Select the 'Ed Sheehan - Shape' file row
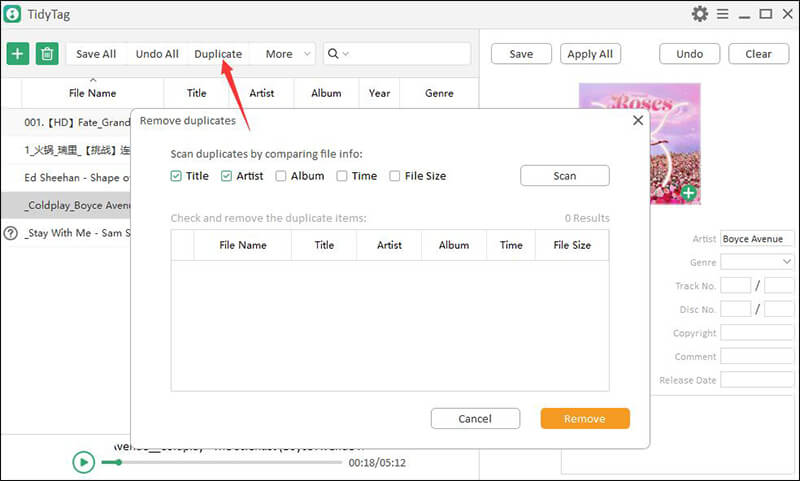The height and width of the screenshot is (481, 800). tap(66, 178)
